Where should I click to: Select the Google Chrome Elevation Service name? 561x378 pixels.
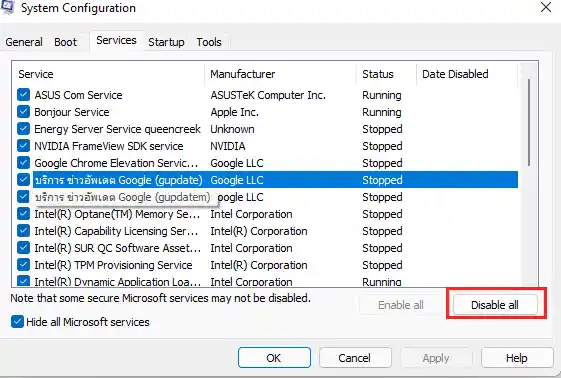point(116,163)
